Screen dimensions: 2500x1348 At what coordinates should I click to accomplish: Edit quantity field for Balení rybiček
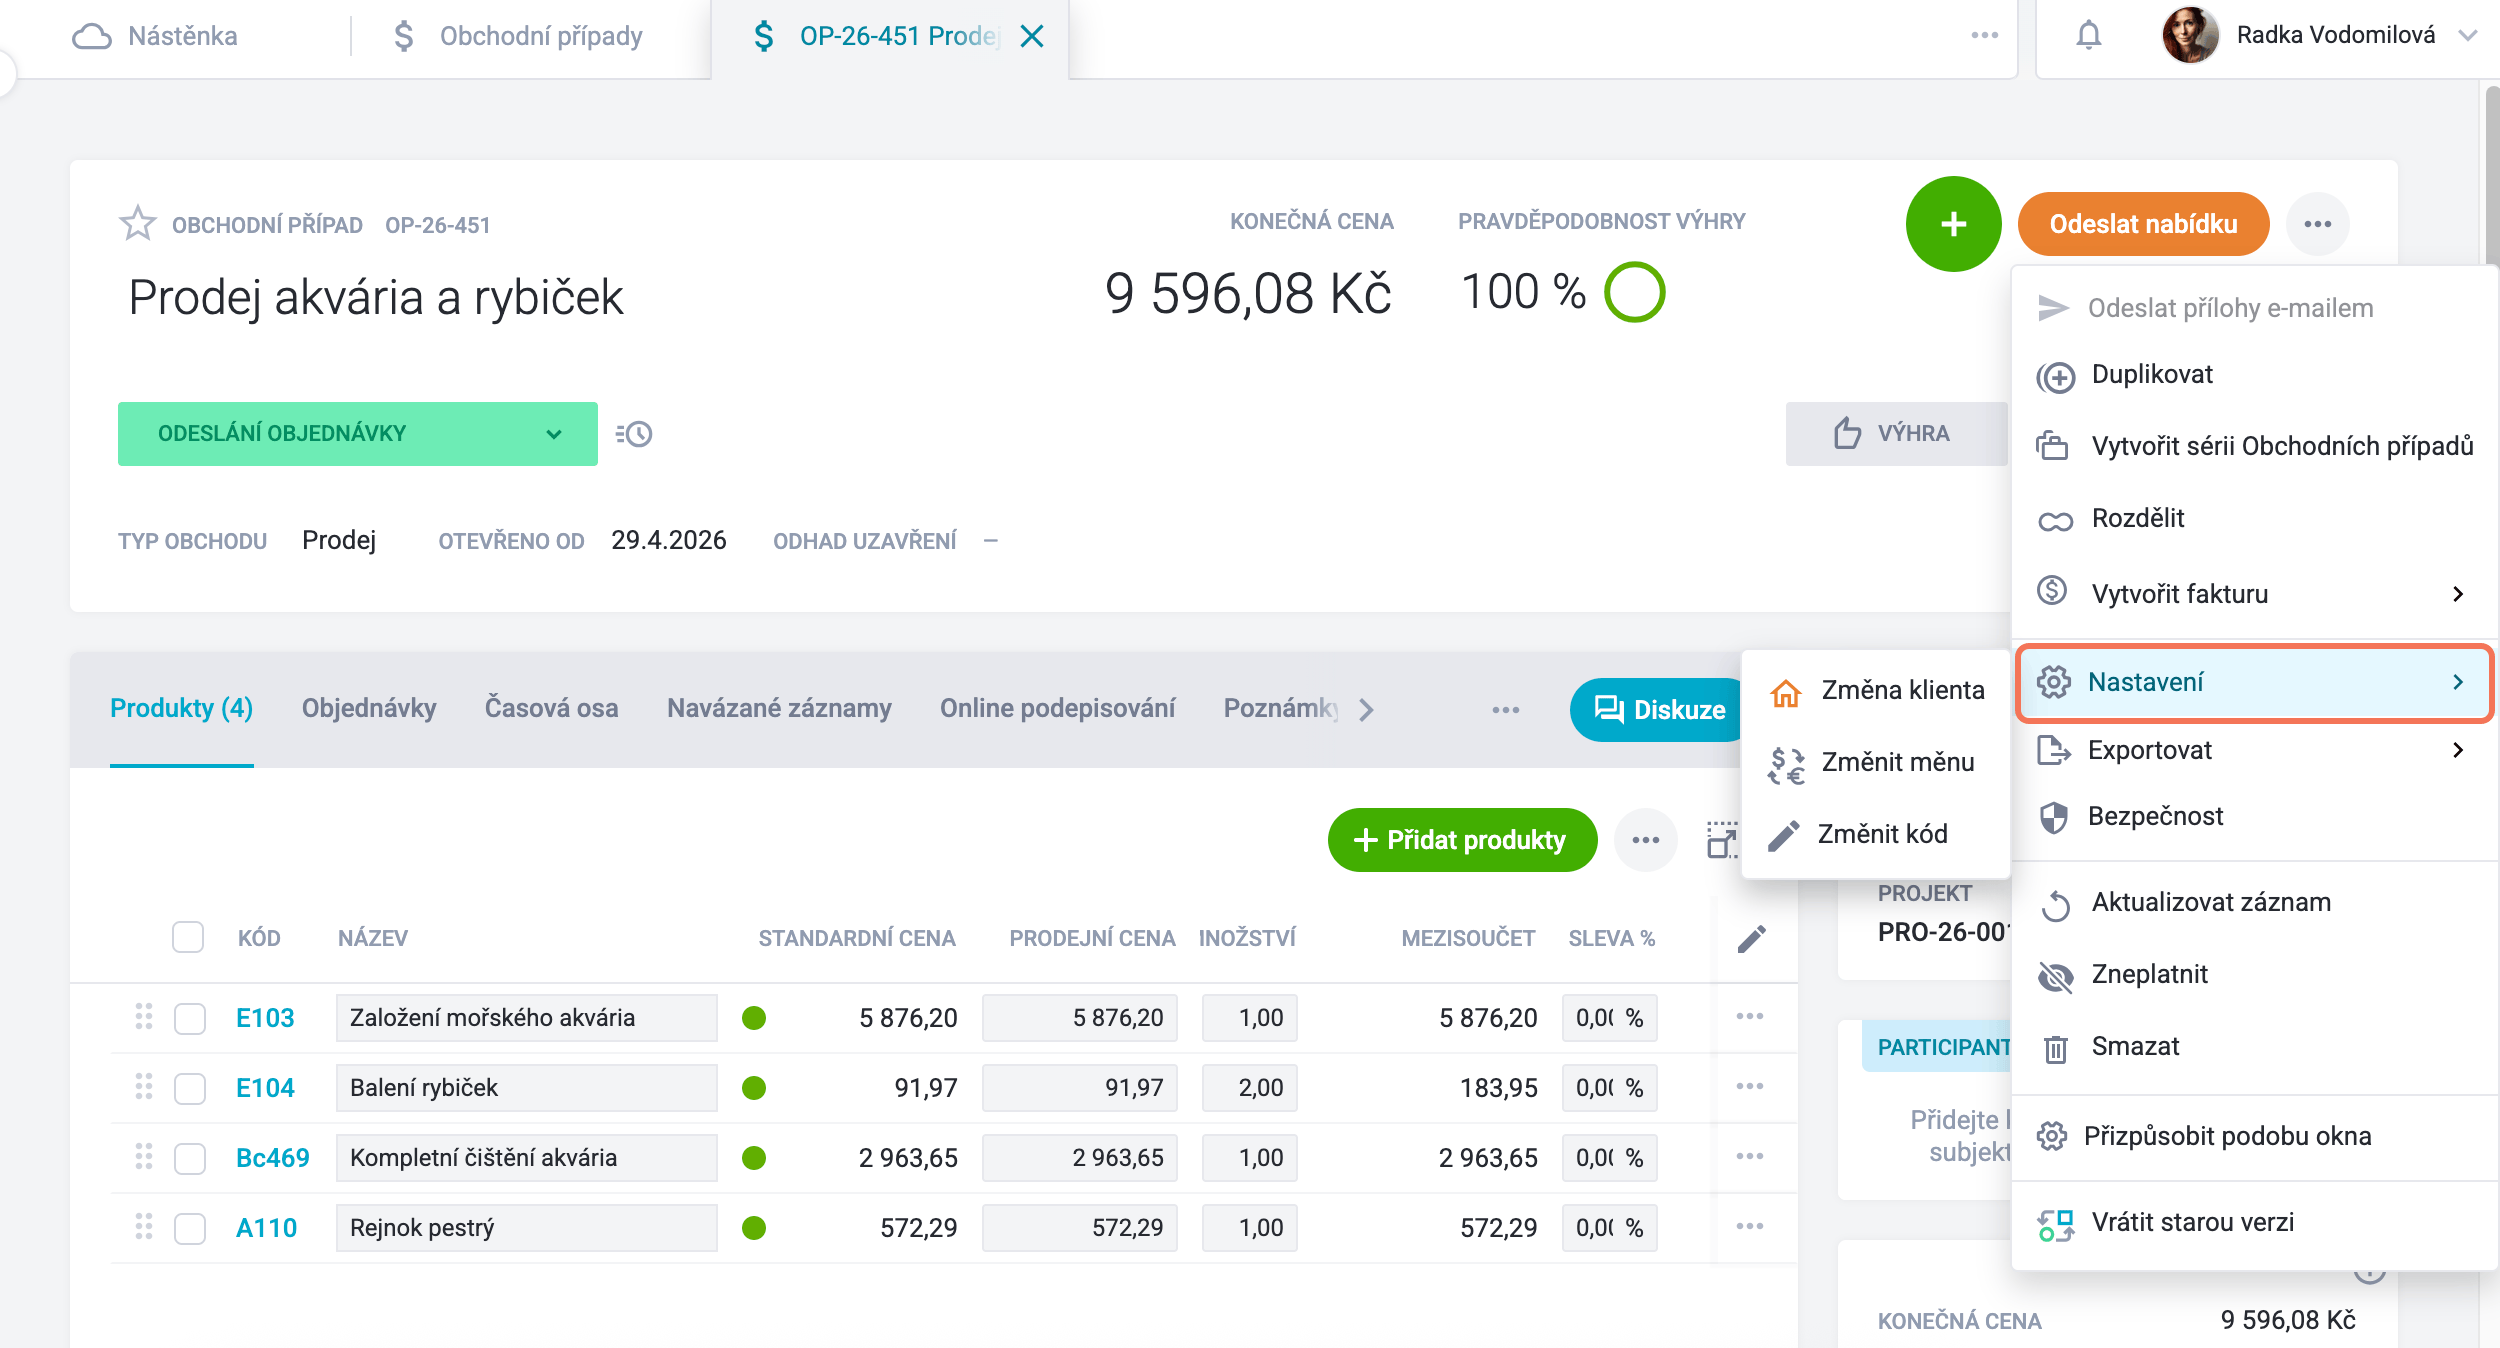point(1249,1088)
